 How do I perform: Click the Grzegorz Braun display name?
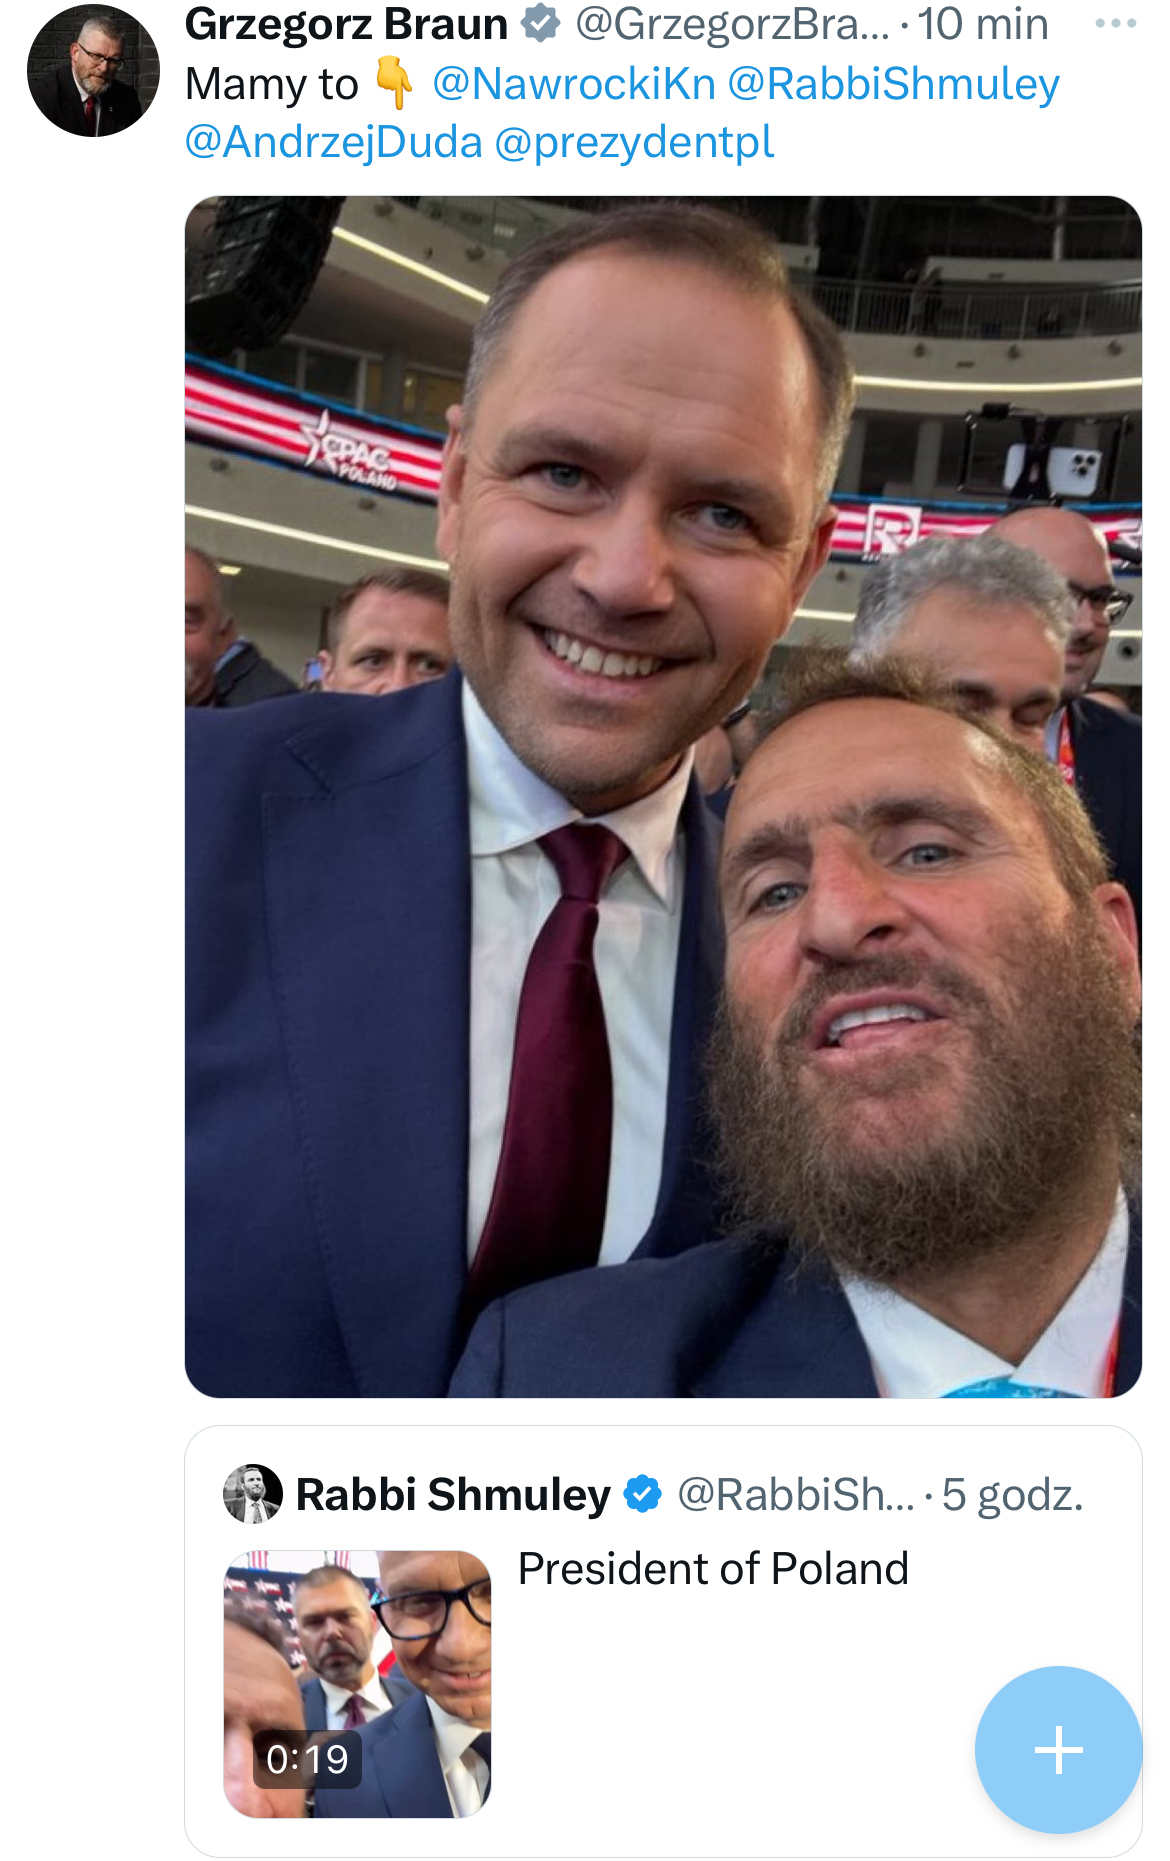point(346,24)
